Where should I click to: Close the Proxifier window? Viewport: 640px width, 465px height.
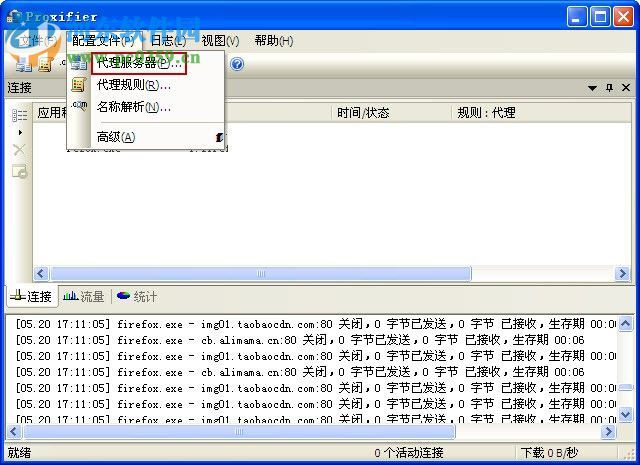623,17
